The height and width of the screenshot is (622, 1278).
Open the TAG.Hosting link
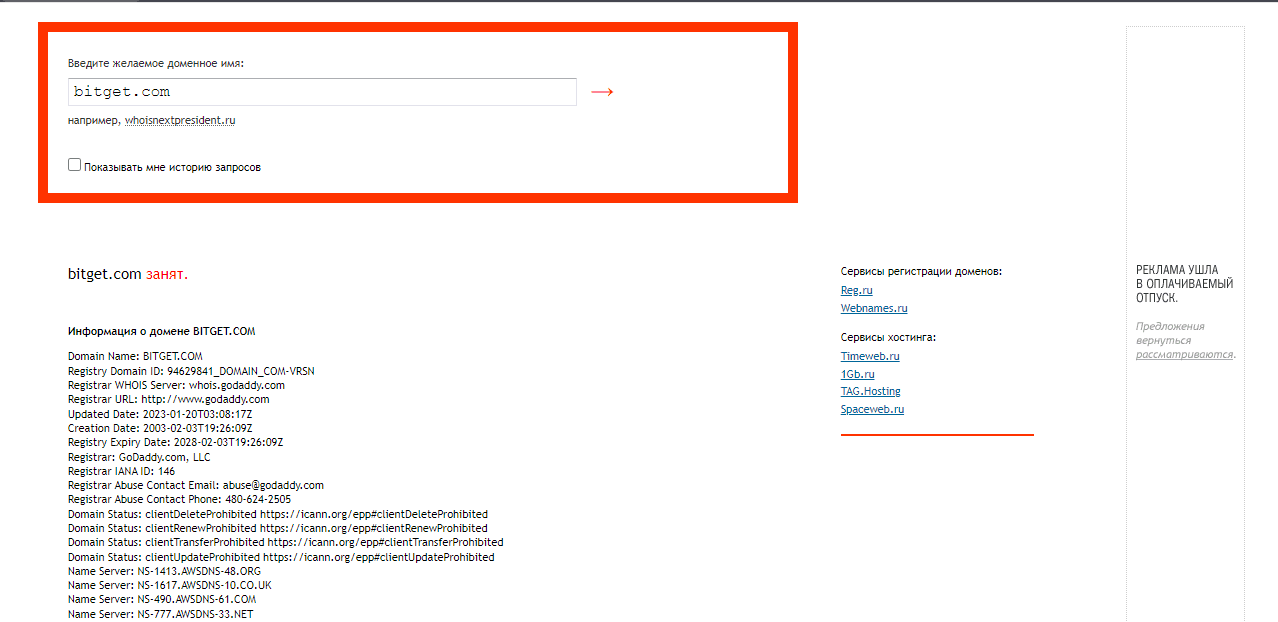point(870,391)
